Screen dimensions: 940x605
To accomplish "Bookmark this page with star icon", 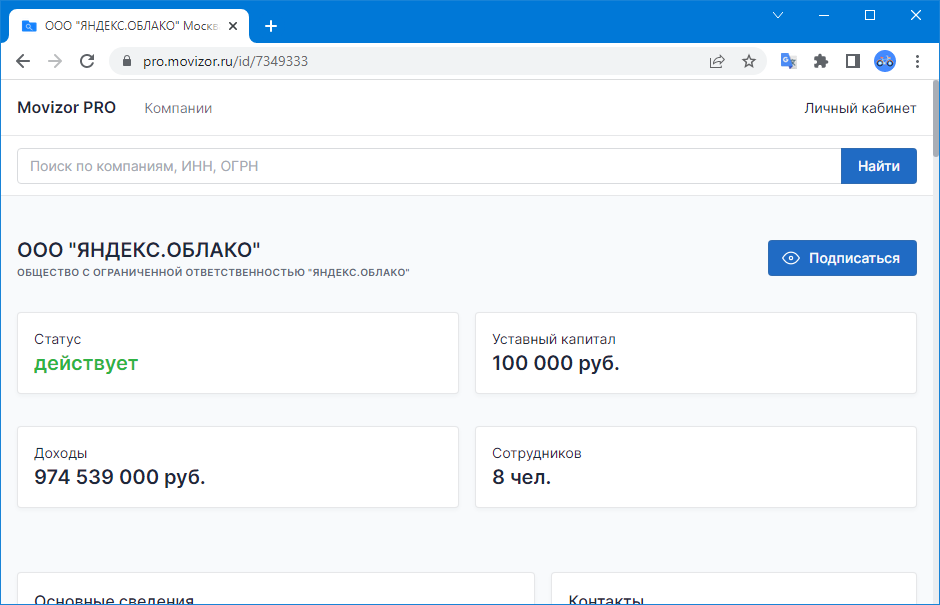I will click(x=749, y=61).
